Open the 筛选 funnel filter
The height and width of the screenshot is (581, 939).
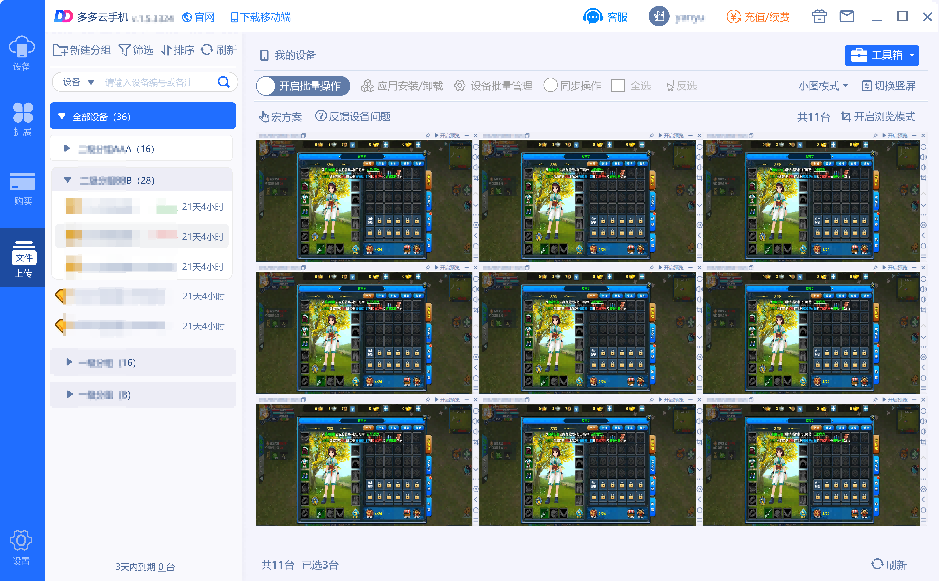pyautogui.click(x=136, y=50)
